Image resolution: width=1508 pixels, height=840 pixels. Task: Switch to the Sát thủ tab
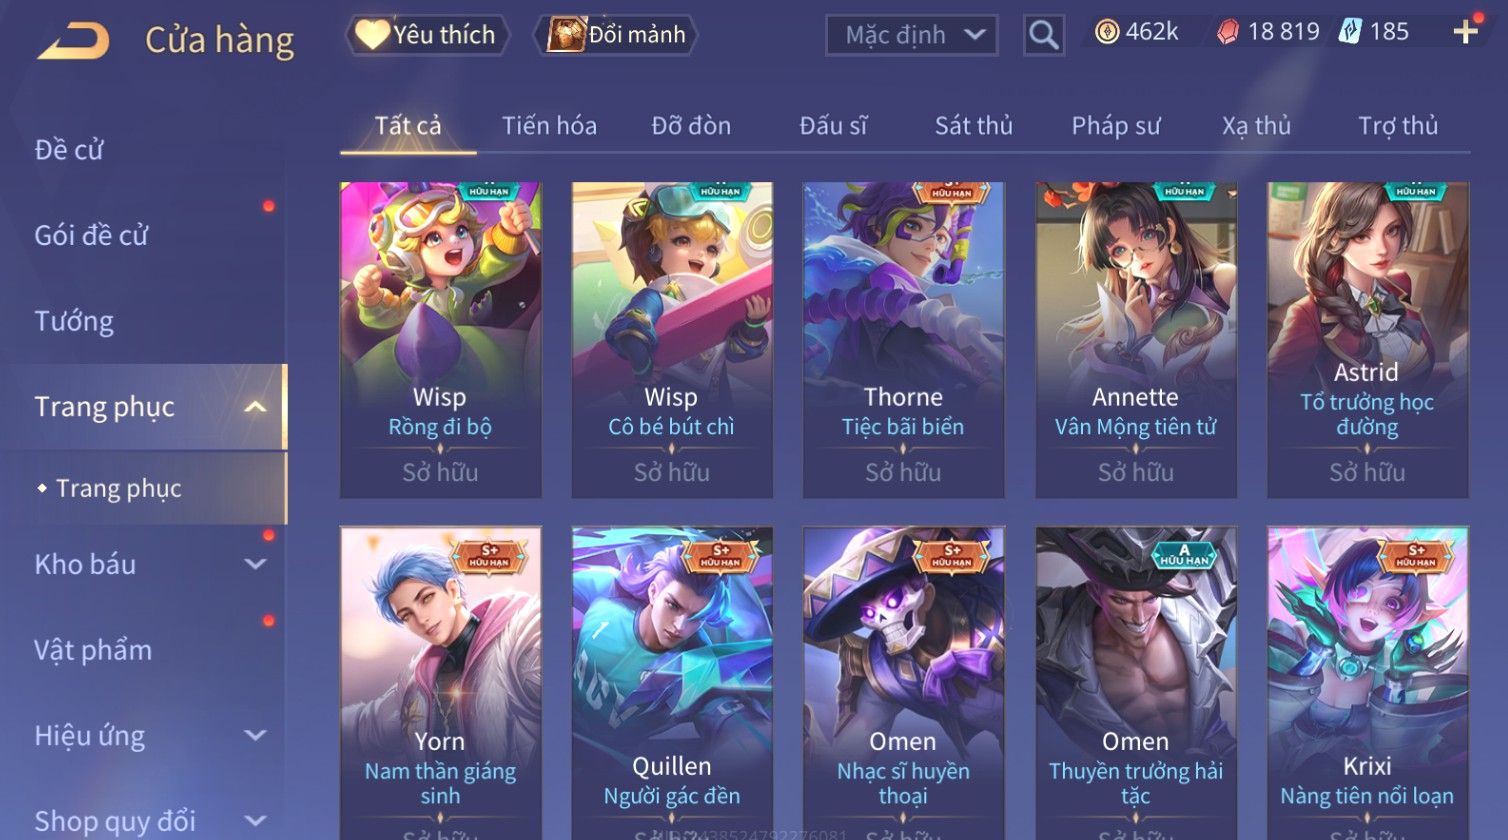[x=973, y=126]
